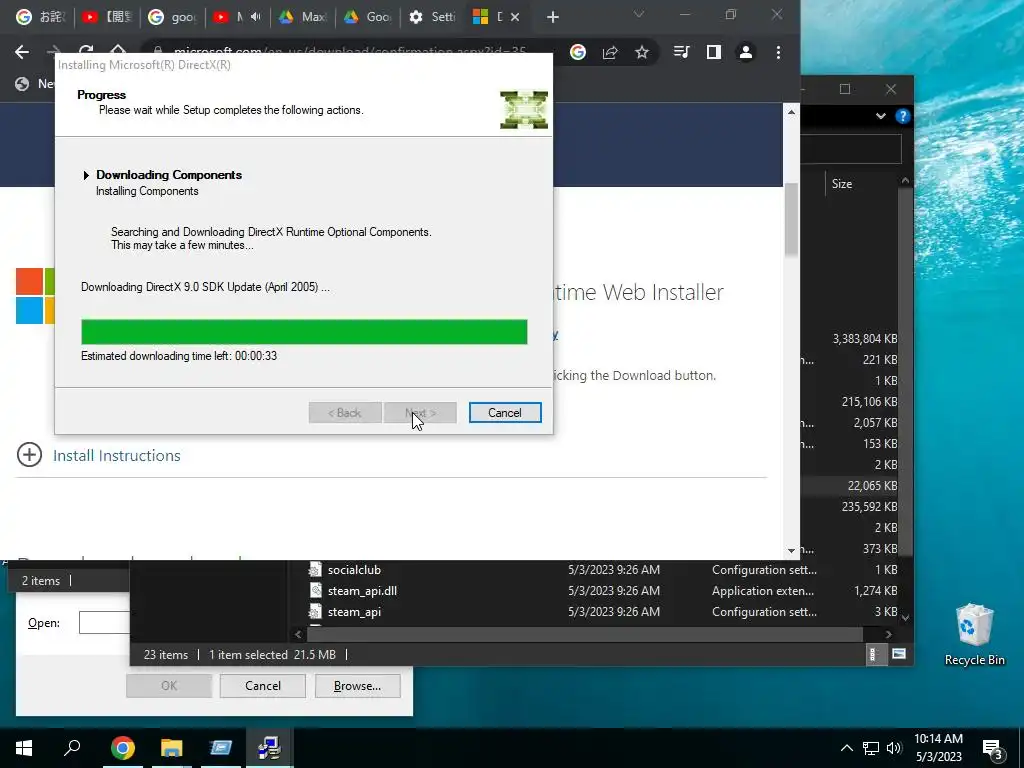This screenshot has height=768, width=1024.
Task: Click the Chrome home icon
Action: click(118, 50)
